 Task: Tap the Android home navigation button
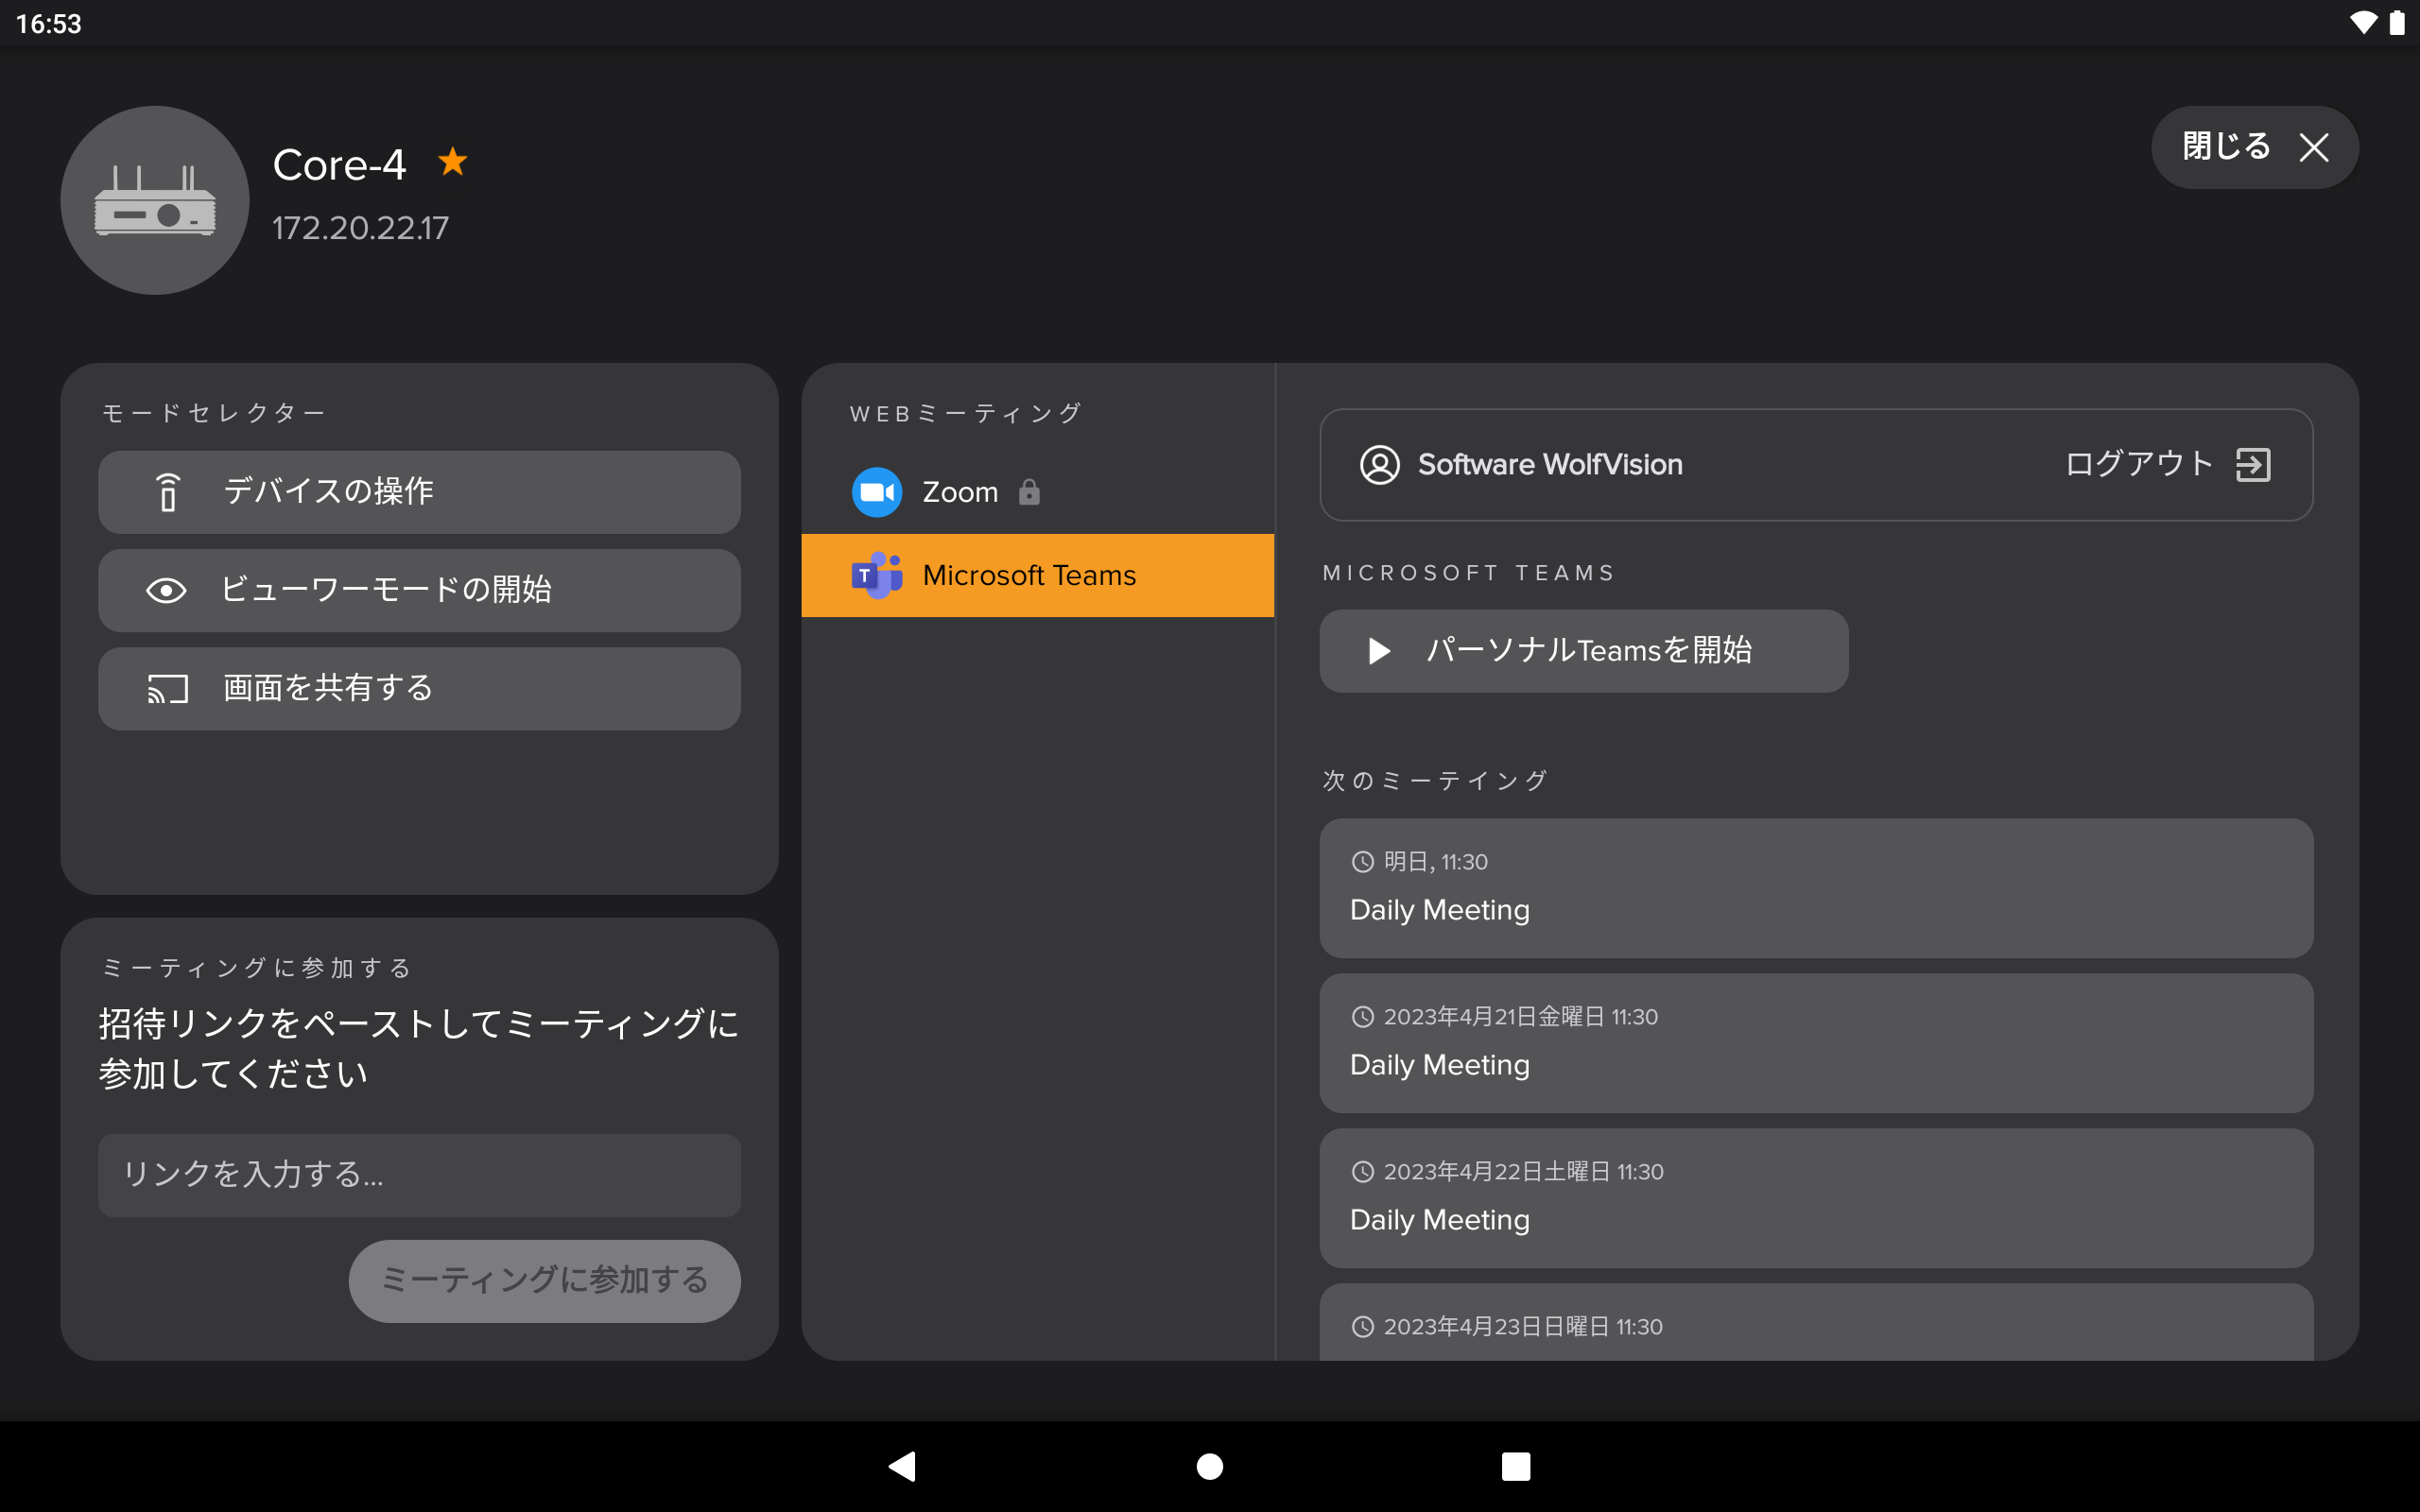[1210, 1467]
